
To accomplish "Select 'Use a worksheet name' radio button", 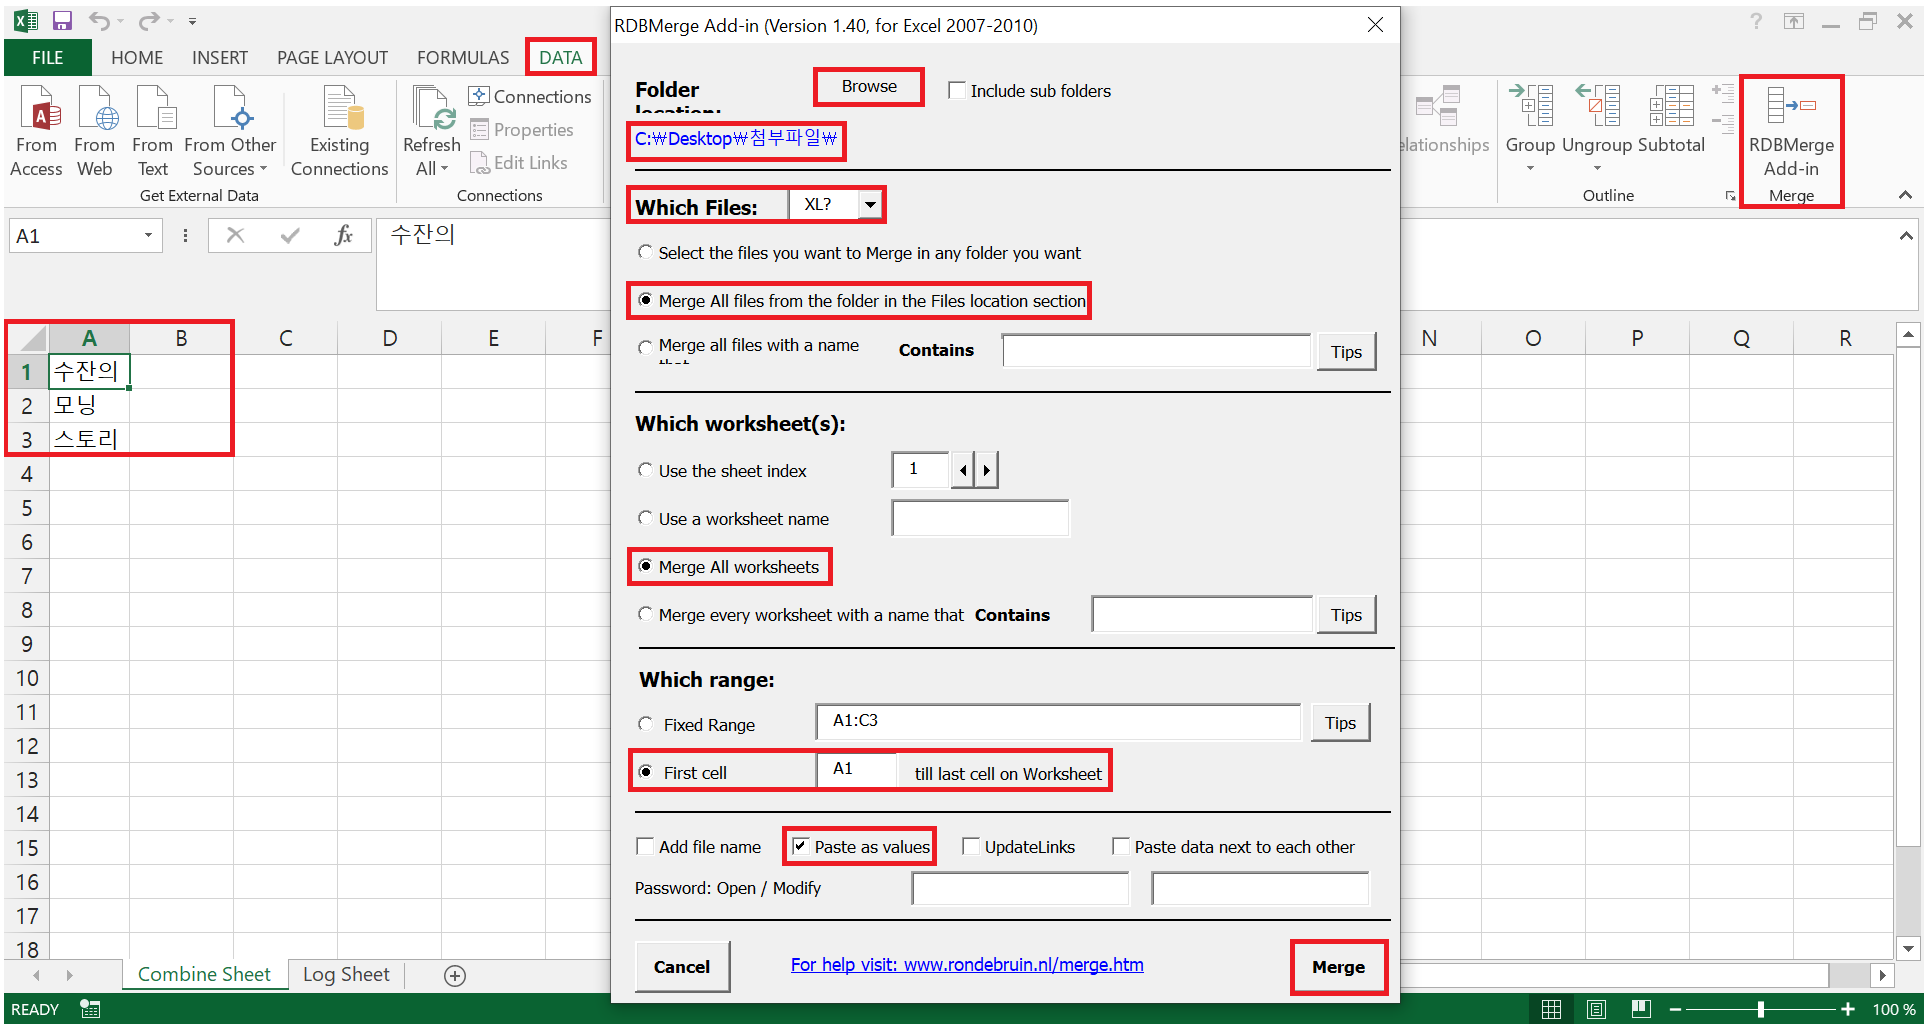I will [645, 518].
